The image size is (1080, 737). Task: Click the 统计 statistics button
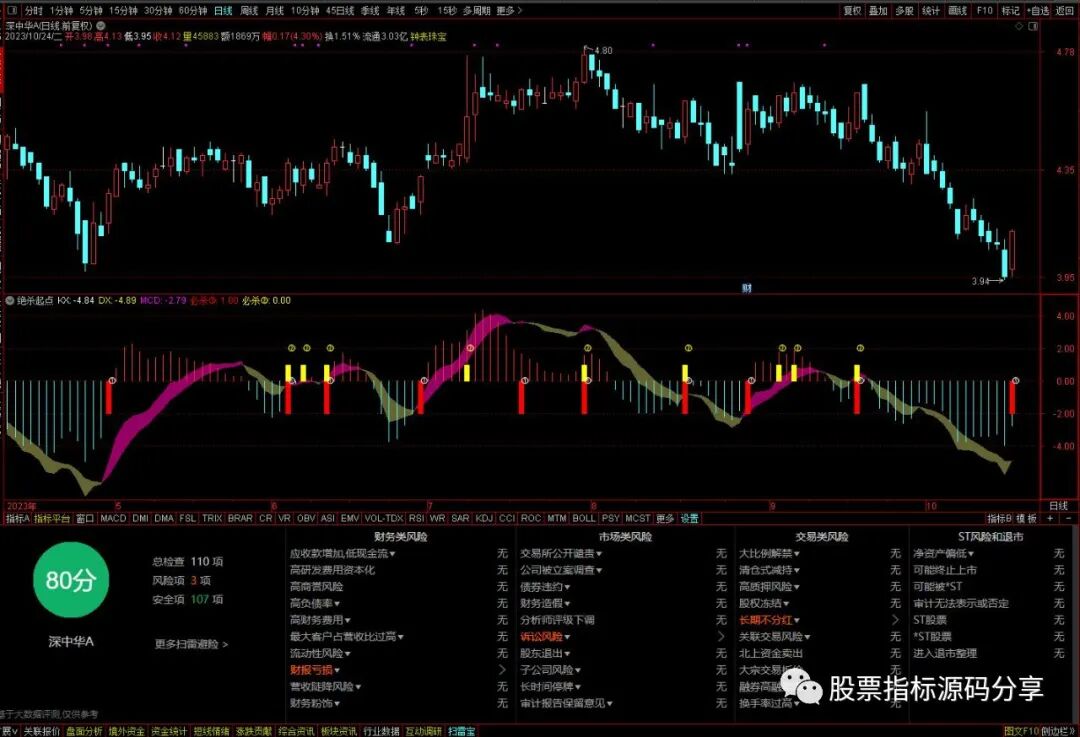click(931, 10)
